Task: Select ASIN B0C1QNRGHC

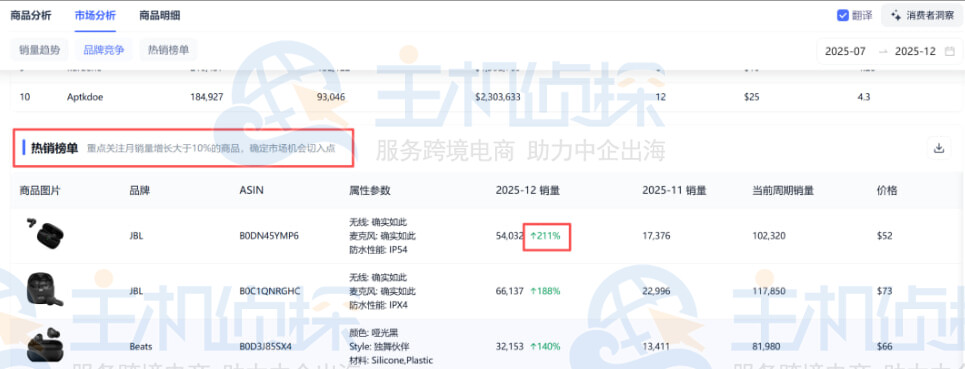Action: [270, 291]
